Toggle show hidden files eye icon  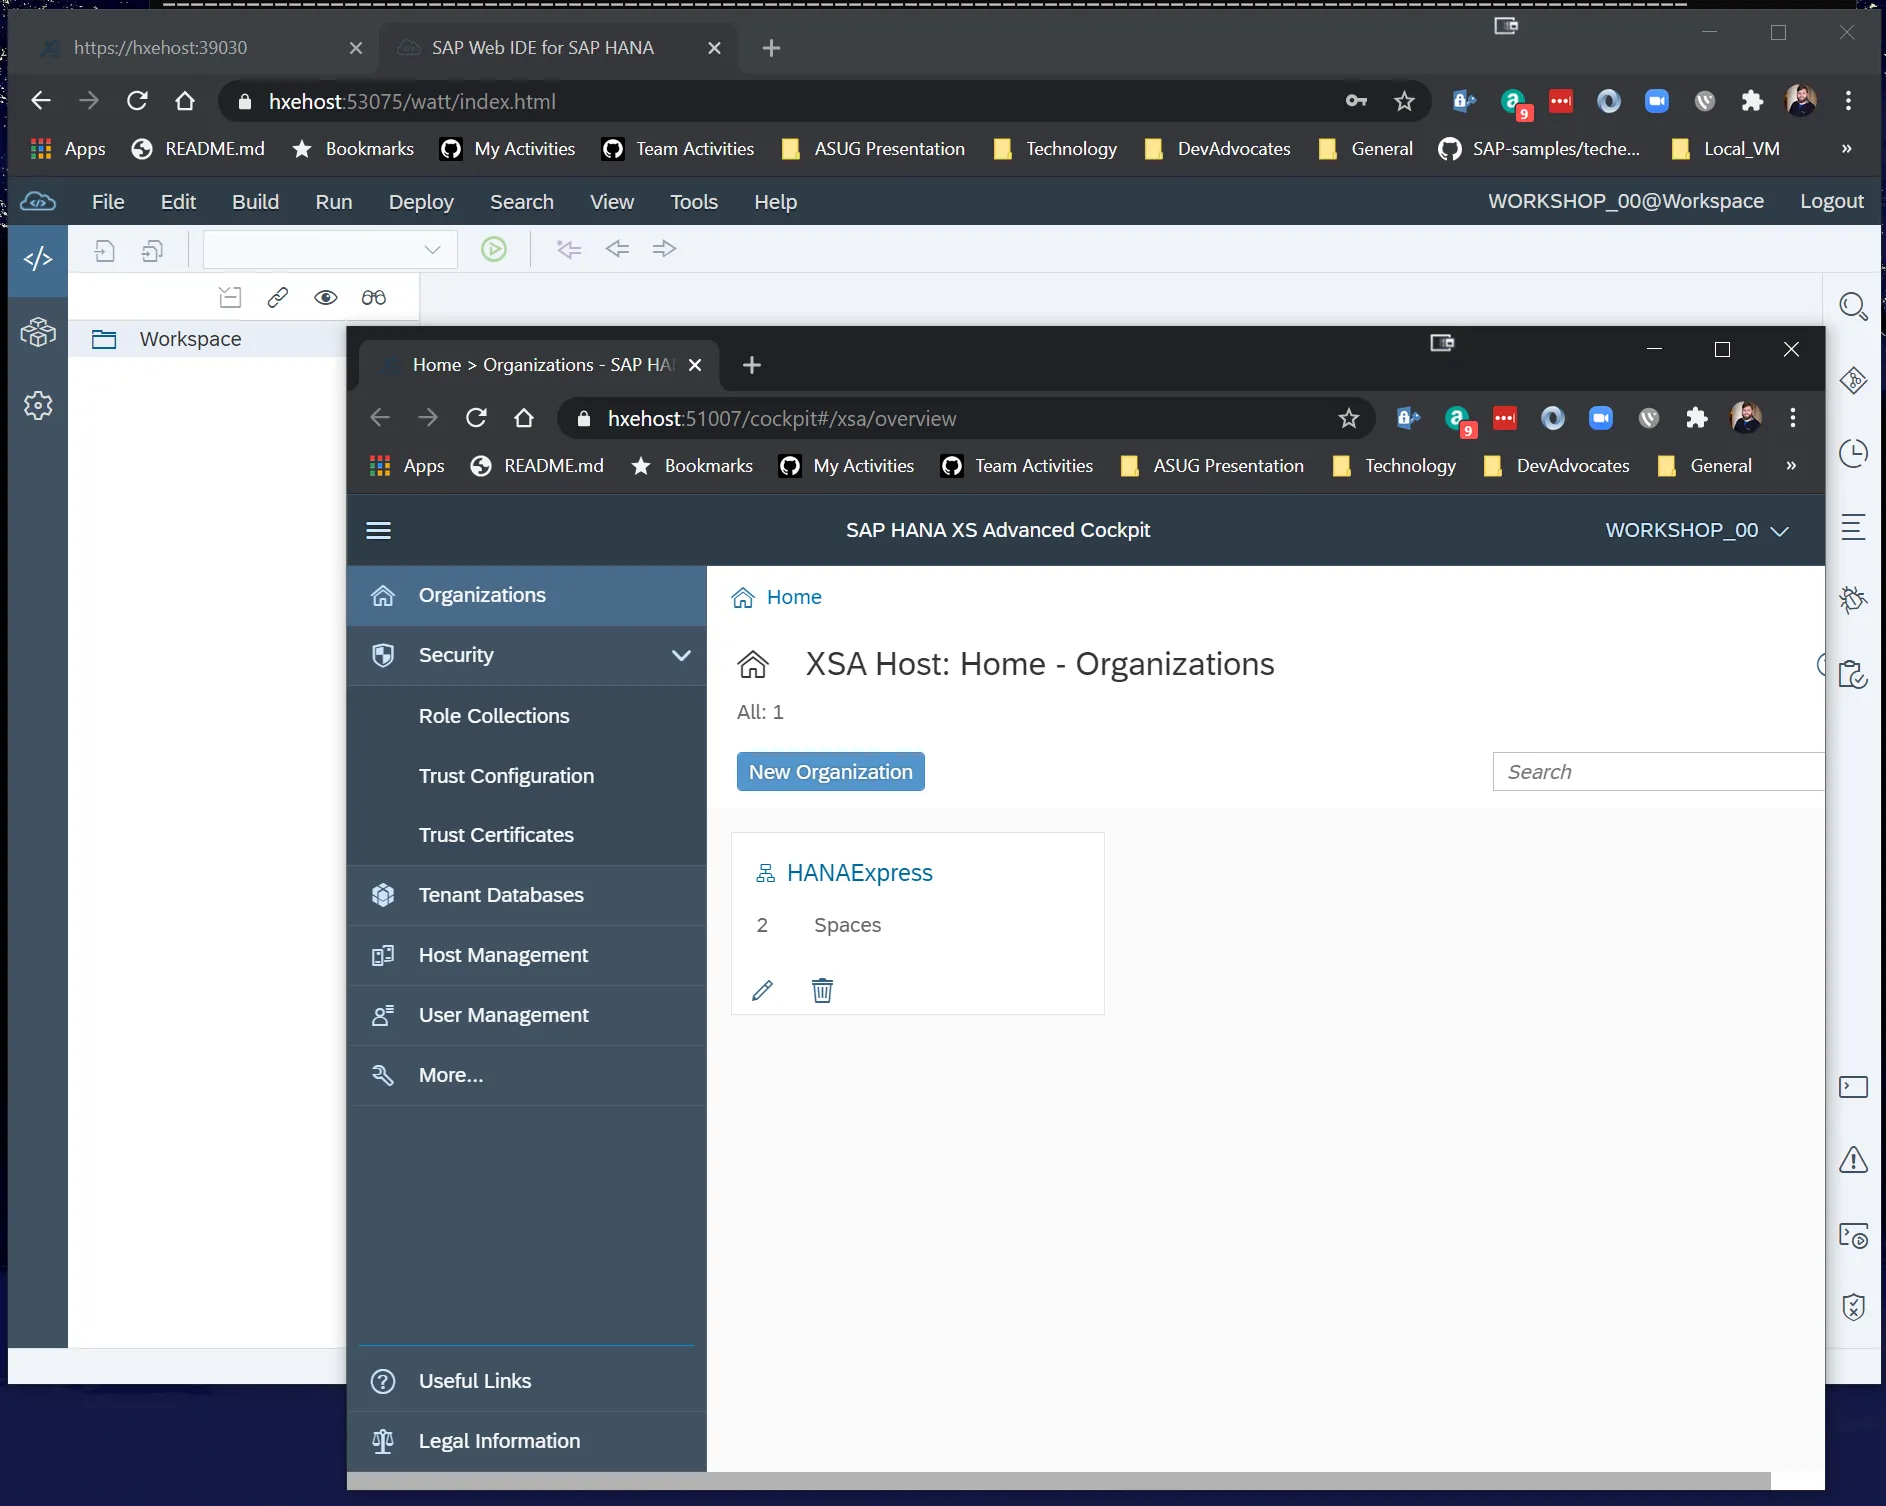326,298
